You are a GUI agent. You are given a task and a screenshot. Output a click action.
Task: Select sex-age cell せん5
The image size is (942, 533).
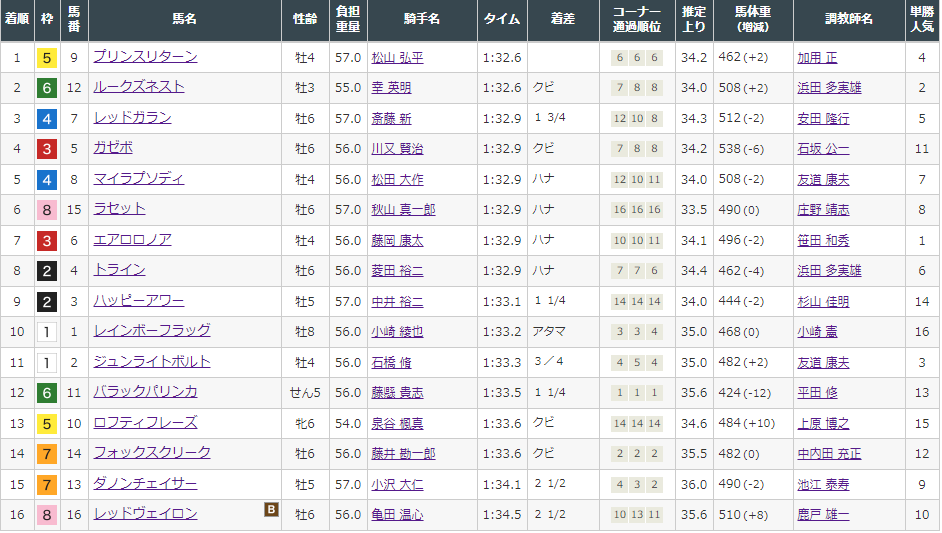(305, 392)
